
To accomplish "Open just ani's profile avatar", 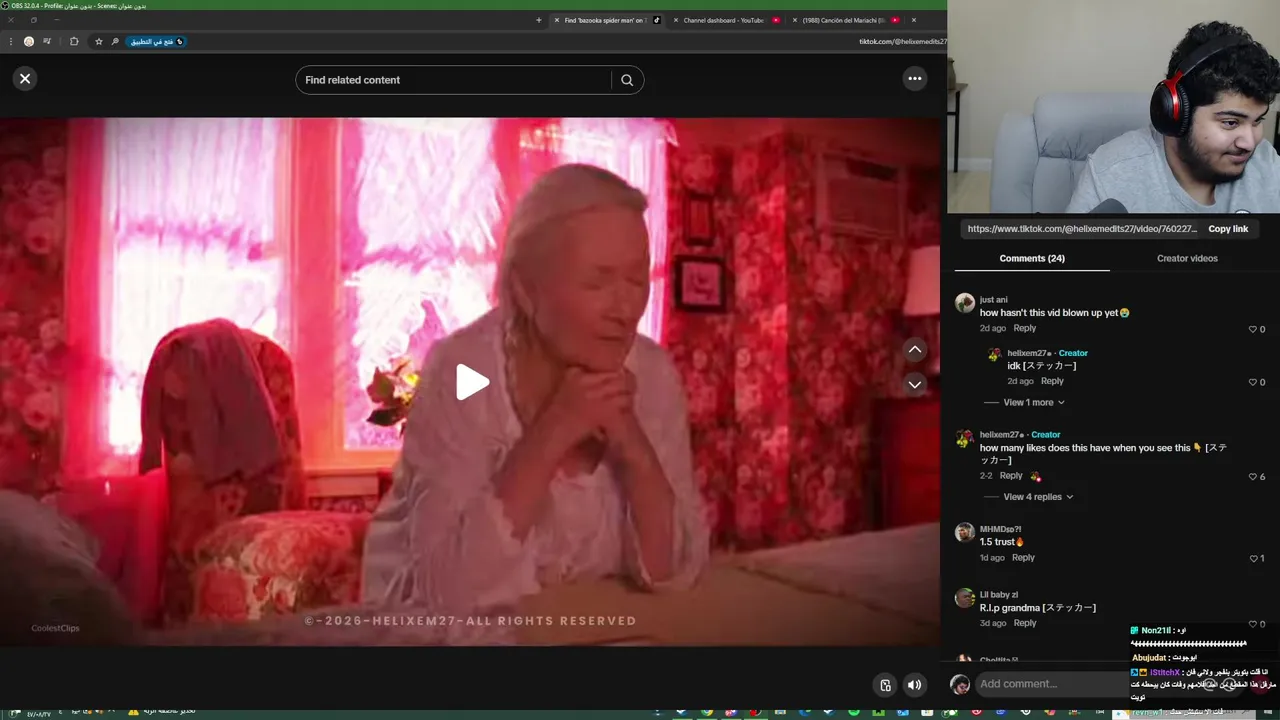I will point(965,303).
